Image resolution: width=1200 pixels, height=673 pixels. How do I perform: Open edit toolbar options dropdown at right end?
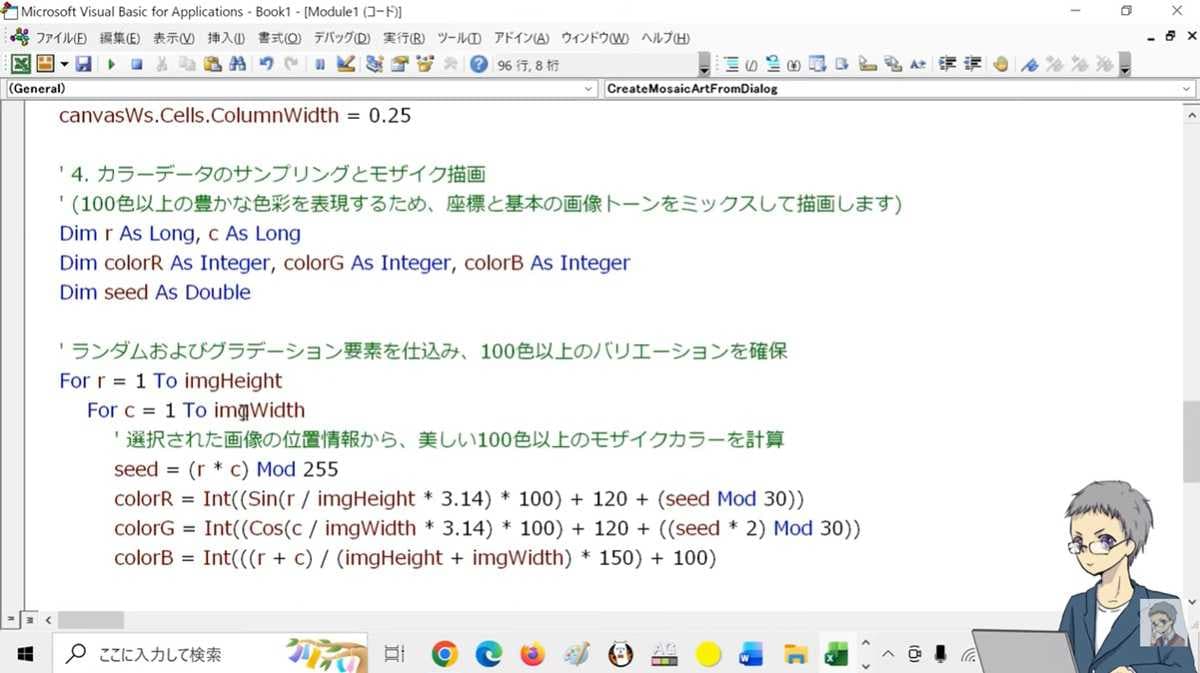tap(1126, 65)
